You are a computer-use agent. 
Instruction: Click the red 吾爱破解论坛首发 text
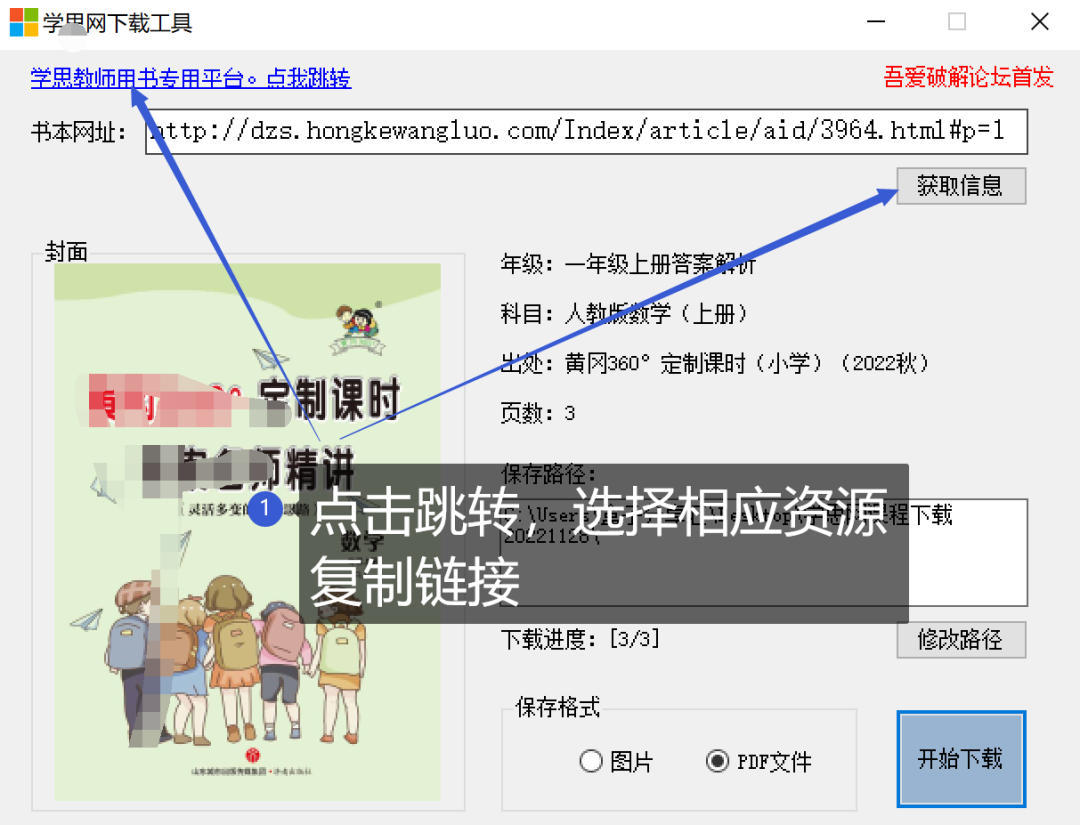pos(968,77)
